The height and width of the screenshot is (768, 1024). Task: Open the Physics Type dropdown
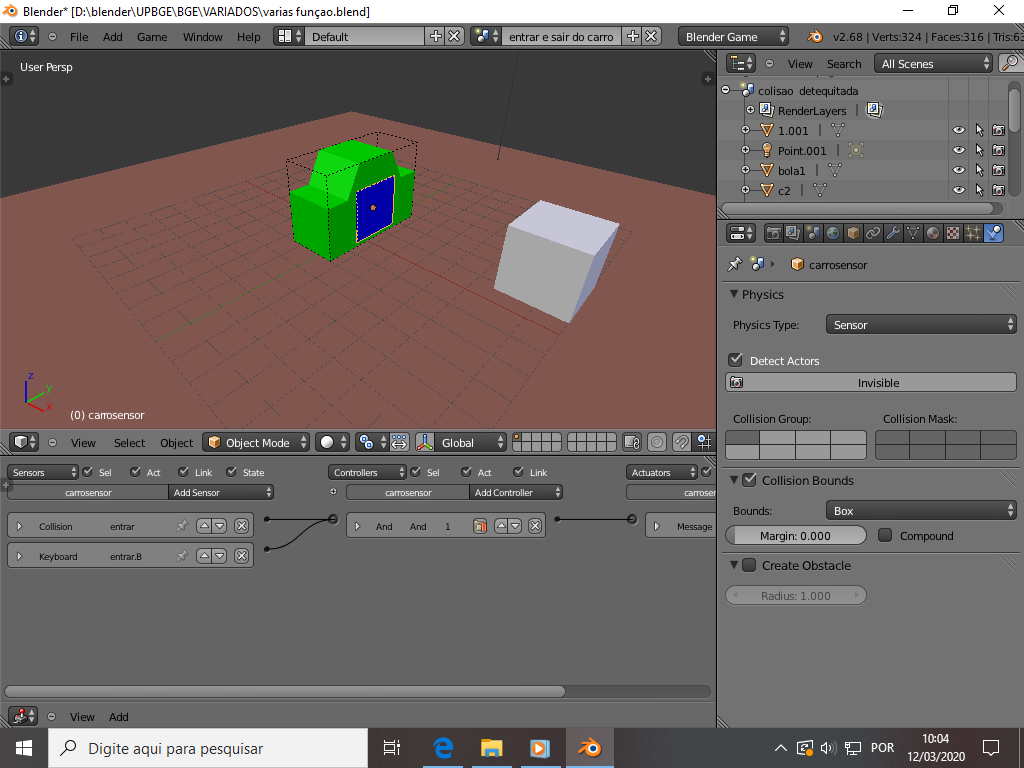pos(920,324)
